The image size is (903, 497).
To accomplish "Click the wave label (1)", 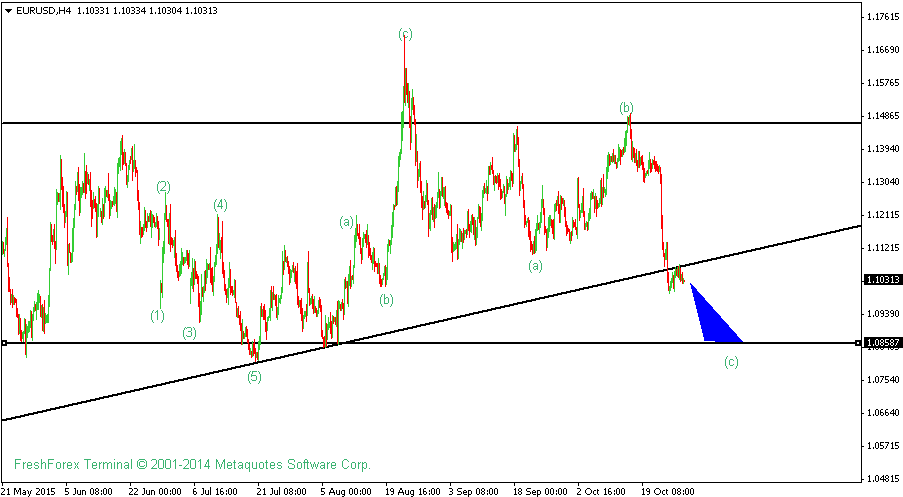I will coord(157,316).
